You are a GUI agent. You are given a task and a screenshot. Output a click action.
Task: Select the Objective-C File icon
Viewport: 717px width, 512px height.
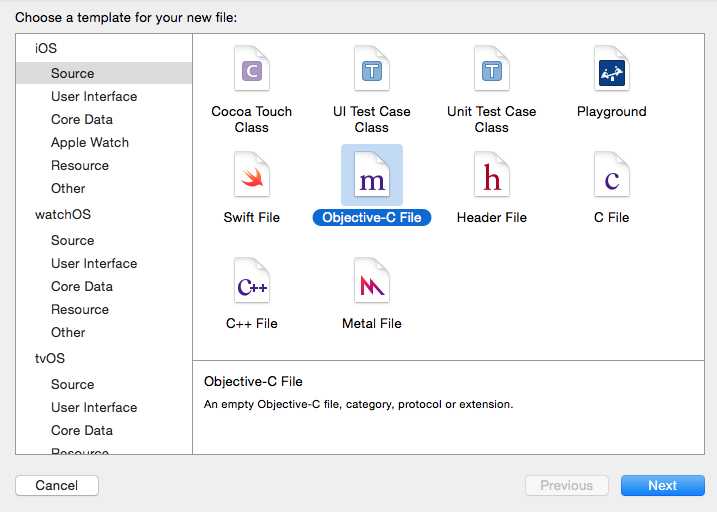(x=372, y=177)
